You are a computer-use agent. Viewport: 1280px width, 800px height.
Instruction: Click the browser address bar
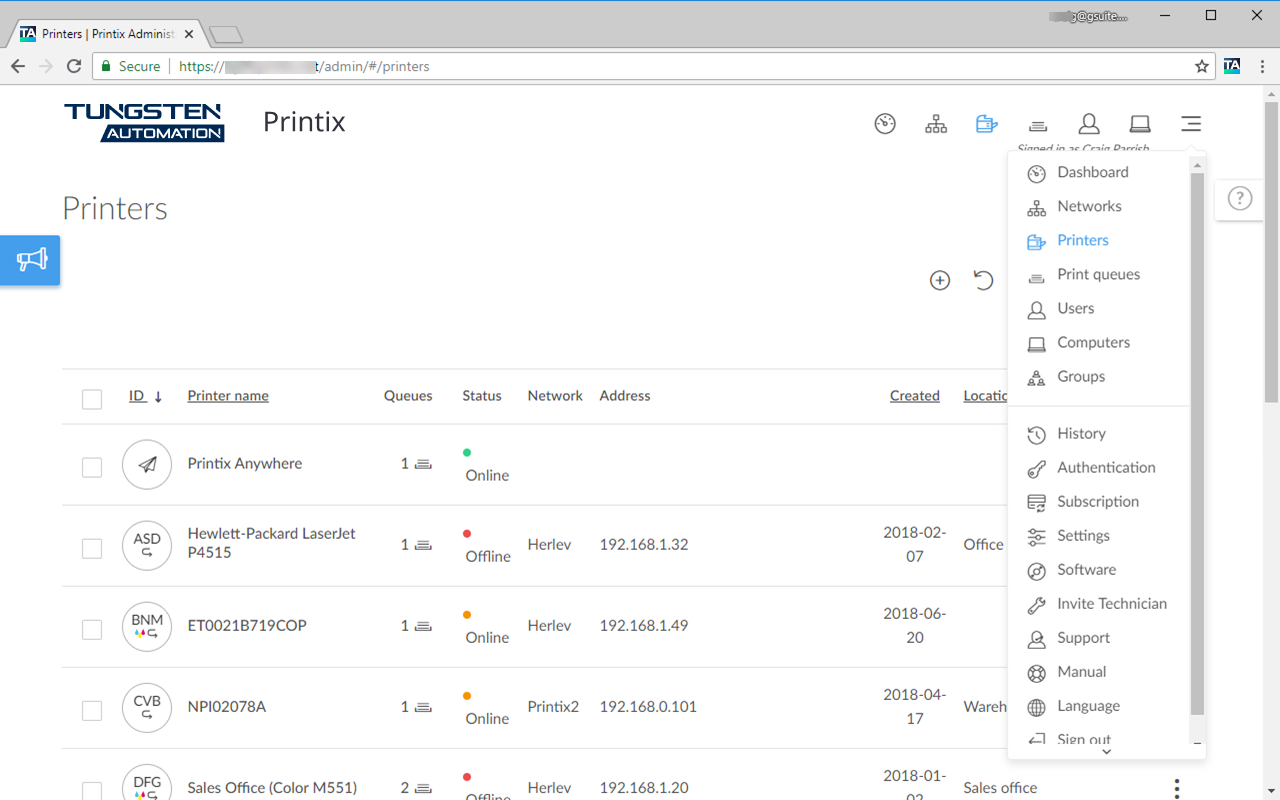coord(600,66)
